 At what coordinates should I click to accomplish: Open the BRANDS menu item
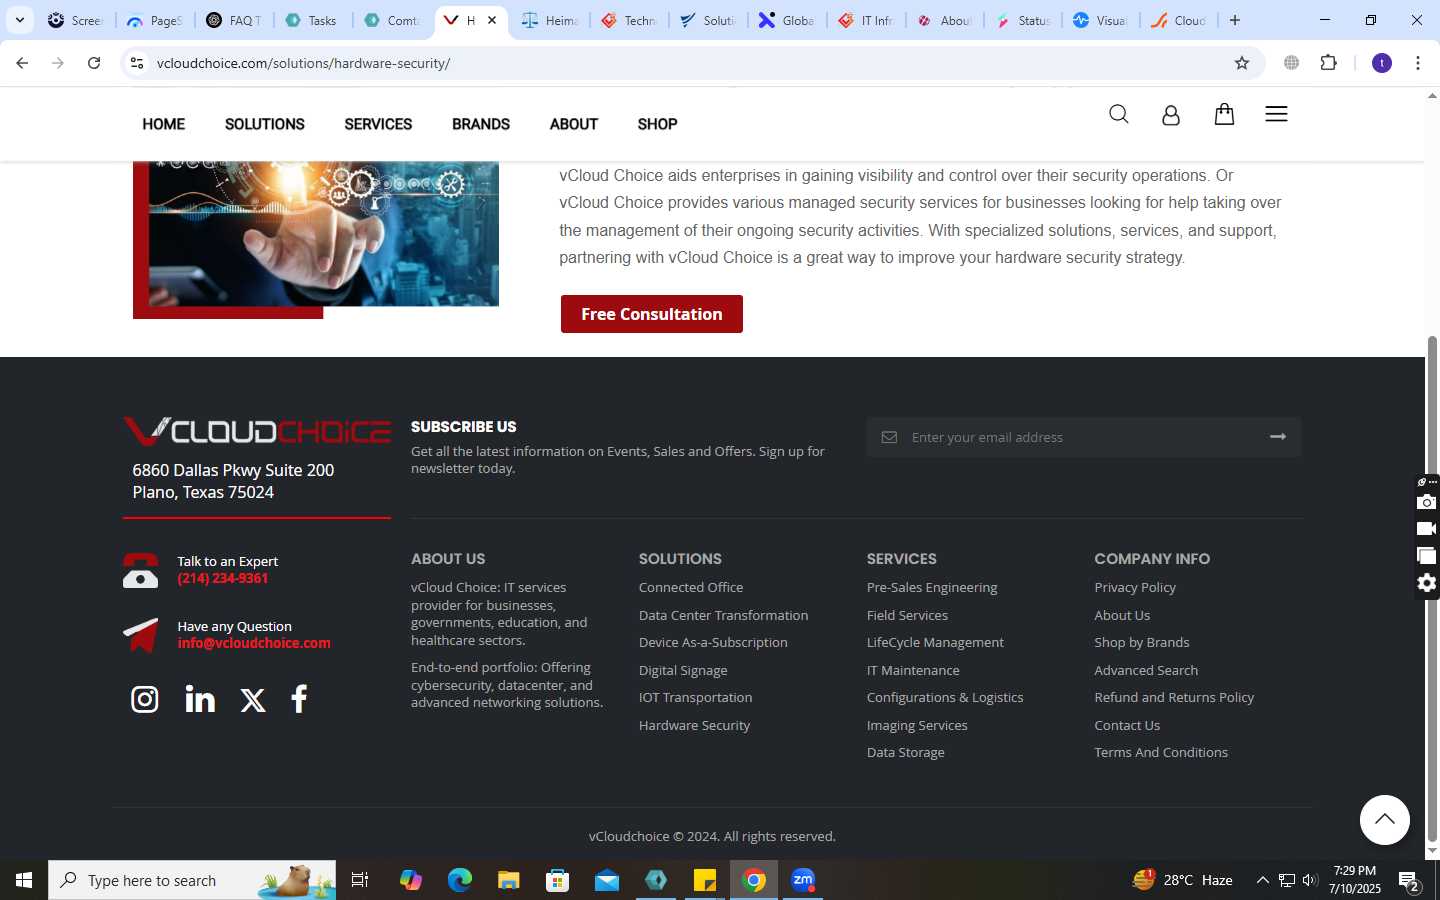click(481, 124)
